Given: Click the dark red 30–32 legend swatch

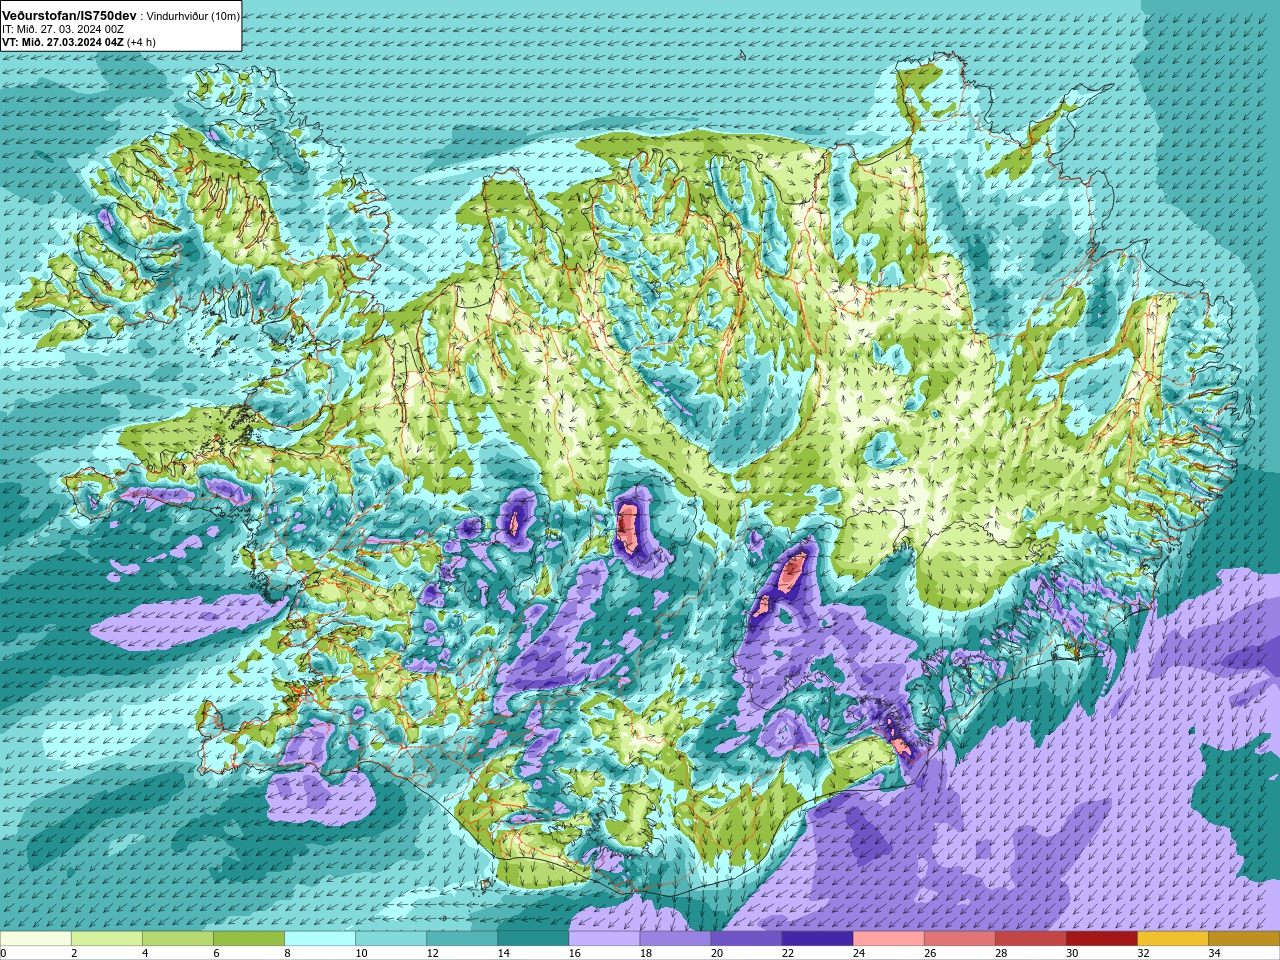Looking at the screenshot, I should [x=1101, y=939].
